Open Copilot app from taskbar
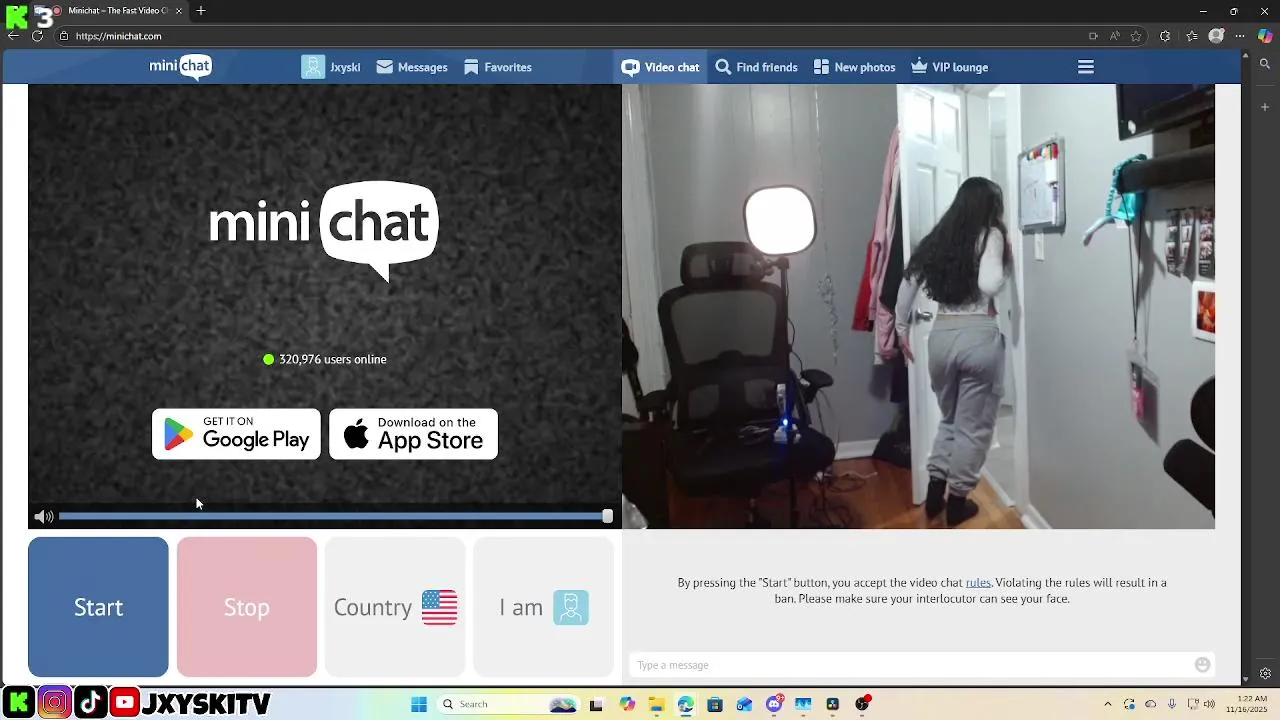 click(627, 704)
